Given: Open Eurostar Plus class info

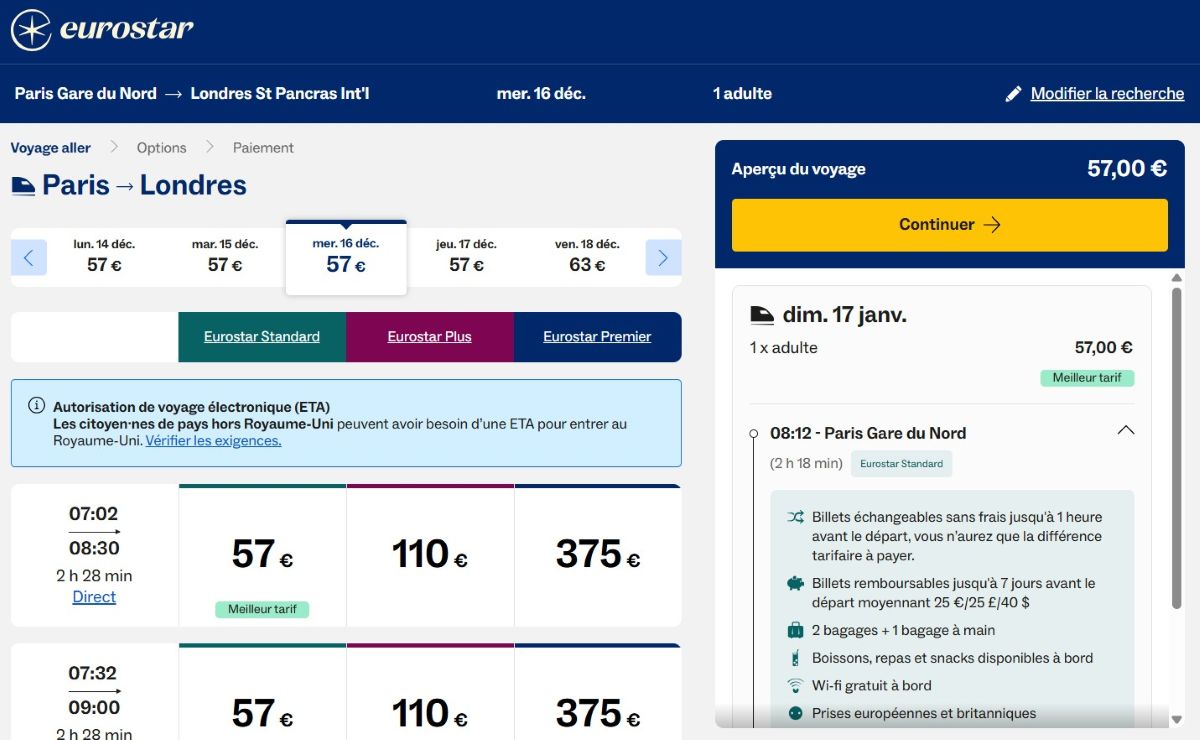Looking at the screenshot, I should [x=430, y=337].
